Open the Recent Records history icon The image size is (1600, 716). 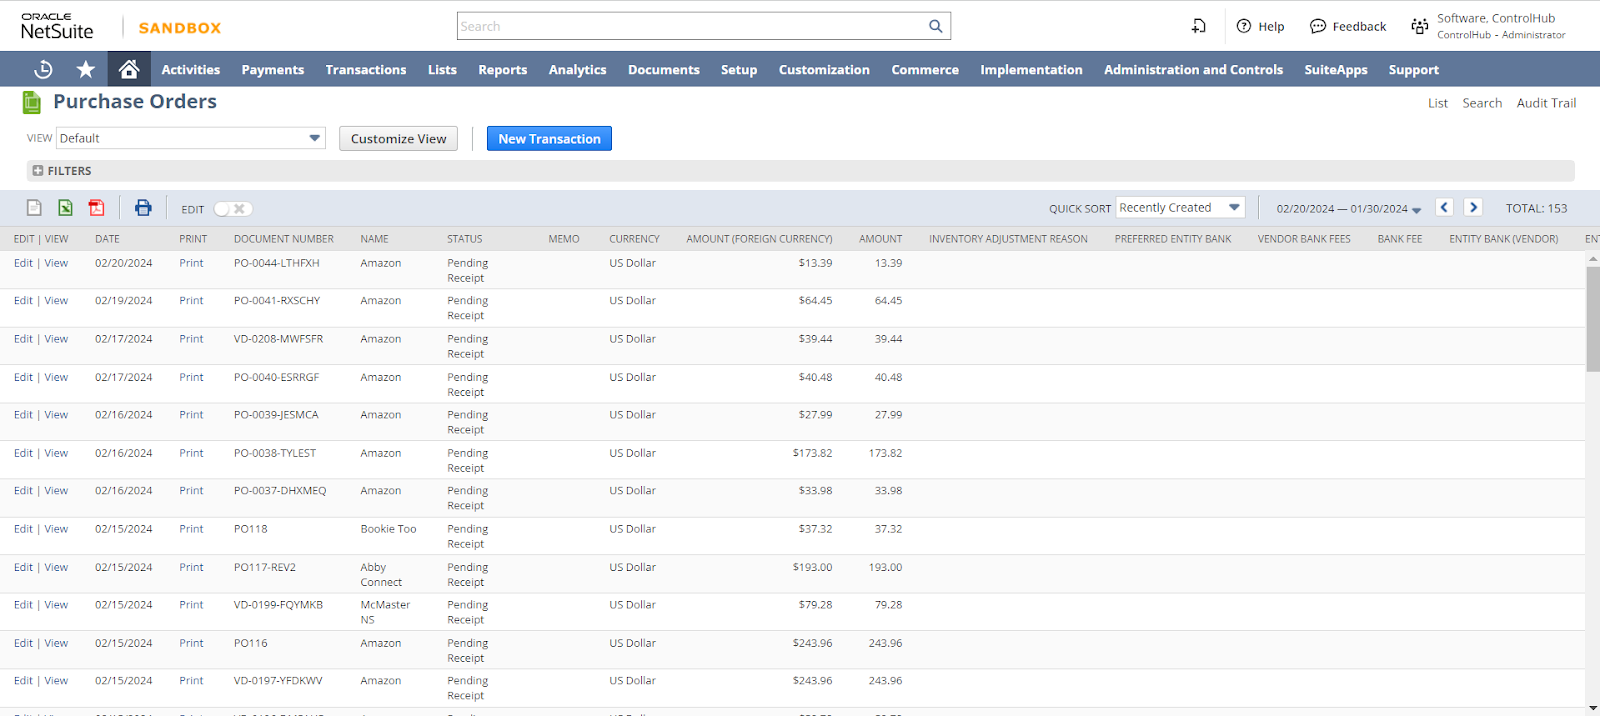[x=43, y=69]
